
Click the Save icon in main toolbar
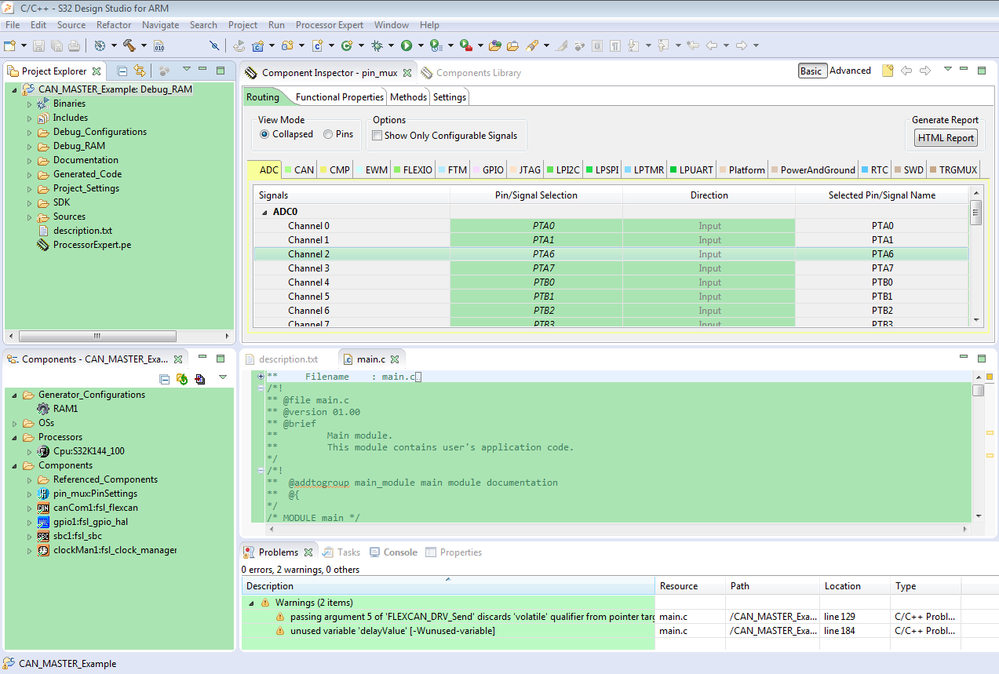click(x=39, y=45)
